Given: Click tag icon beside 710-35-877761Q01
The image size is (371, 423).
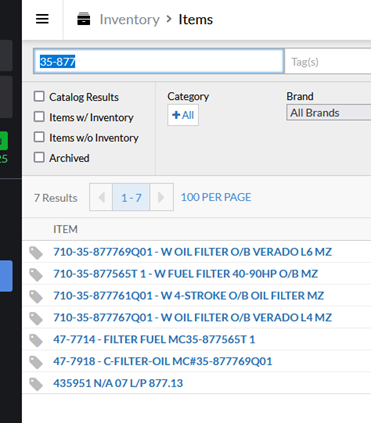Looking at the screenshot, I should pyautogui.click(x=36, y=297).
